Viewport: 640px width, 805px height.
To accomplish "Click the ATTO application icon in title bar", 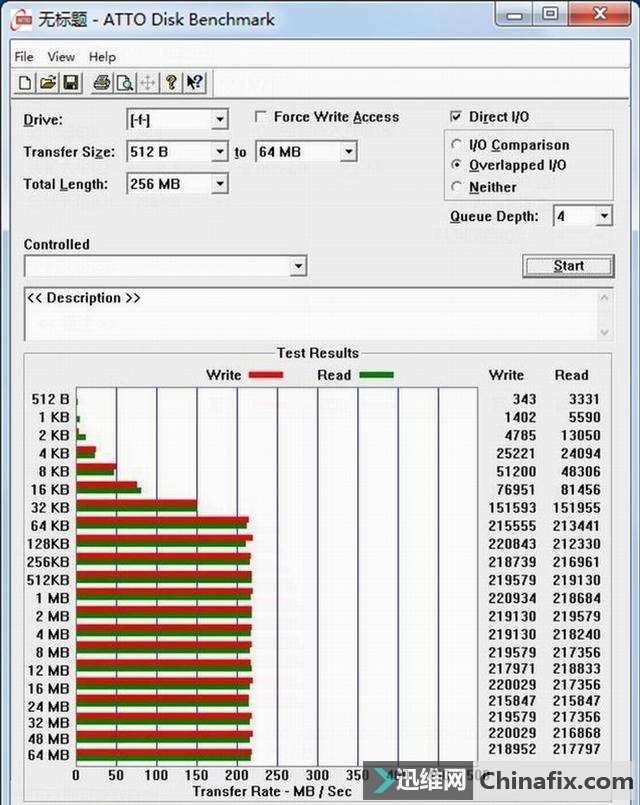I will 21,20.
